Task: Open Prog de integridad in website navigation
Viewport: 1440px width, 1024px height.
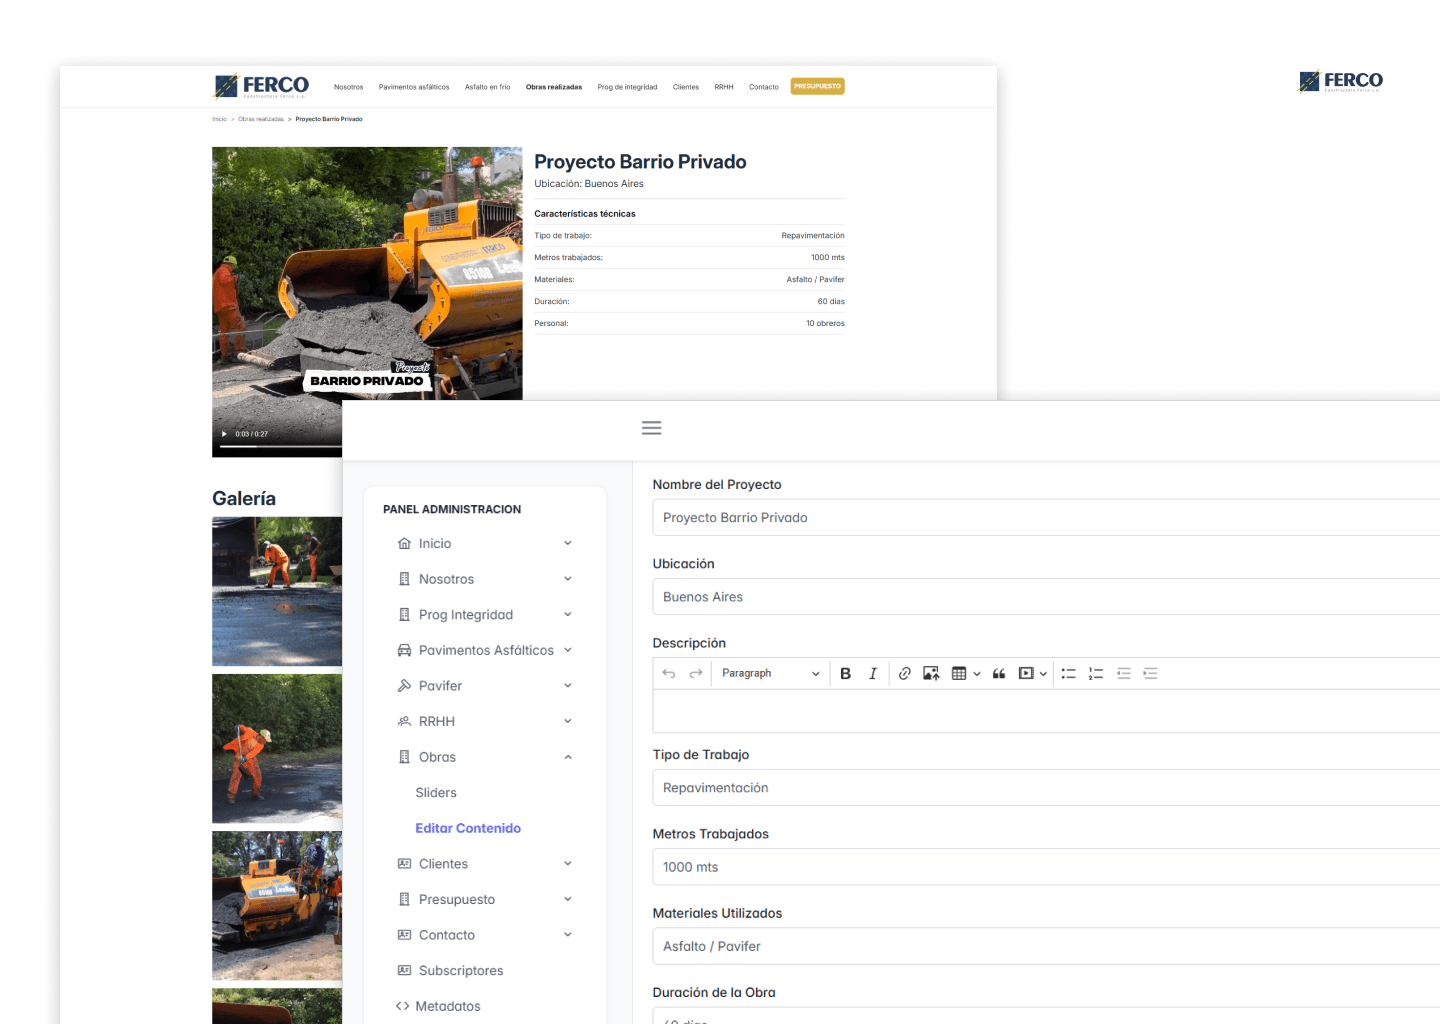Action: [627, 87]
